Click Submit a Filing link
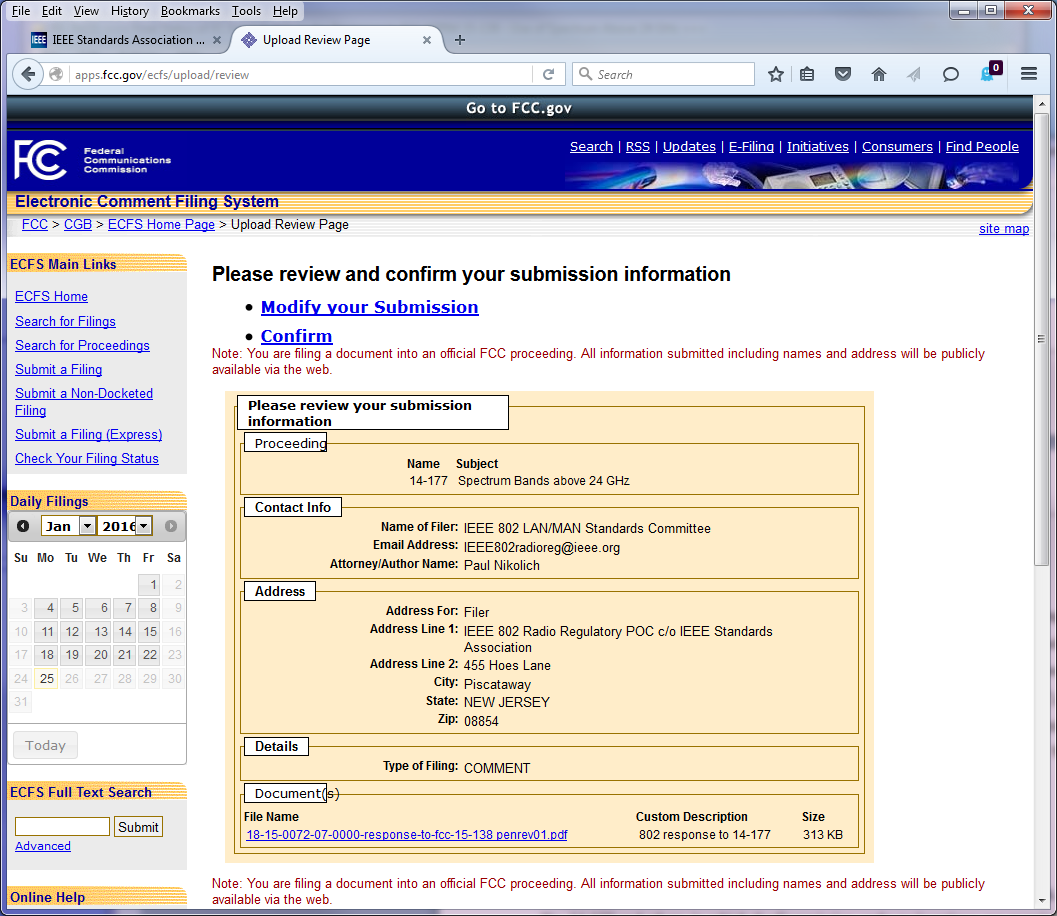The image size is (1057, 916). (x=59, y=369)
